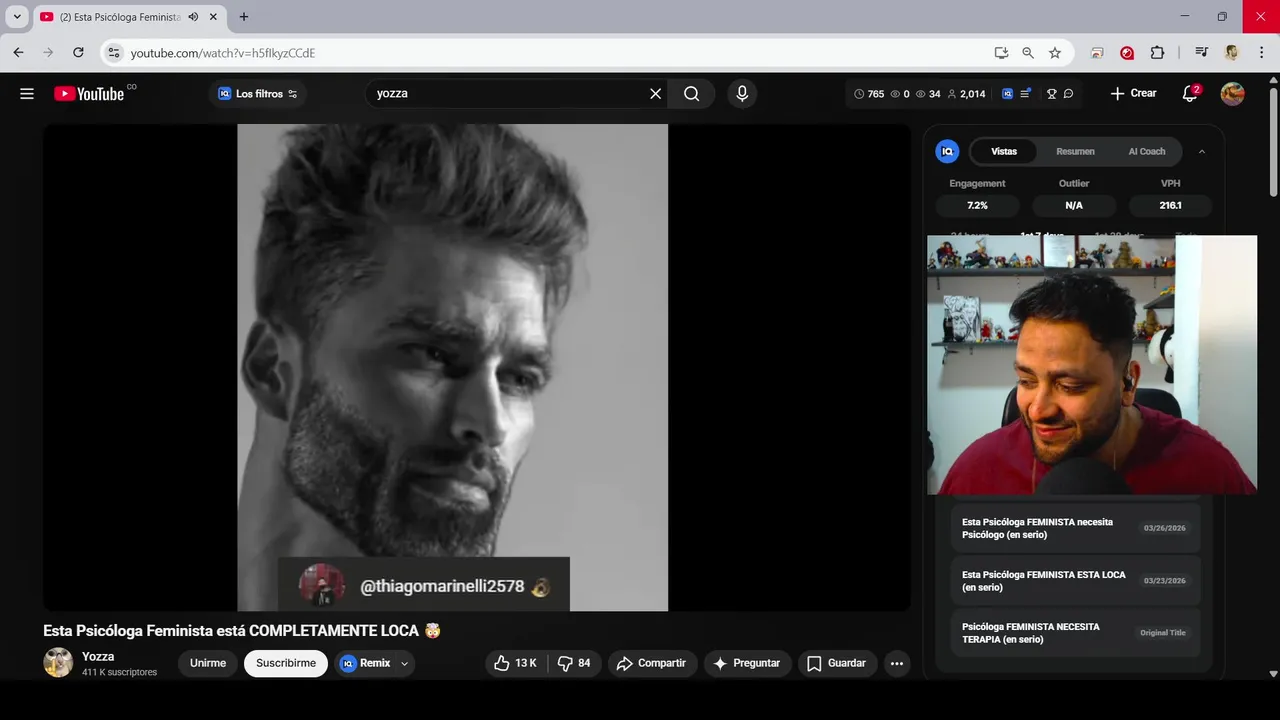The height and width of the screenshot is (720, 1280).
Task: Go to the YouTube home logo
Action: 89,93
